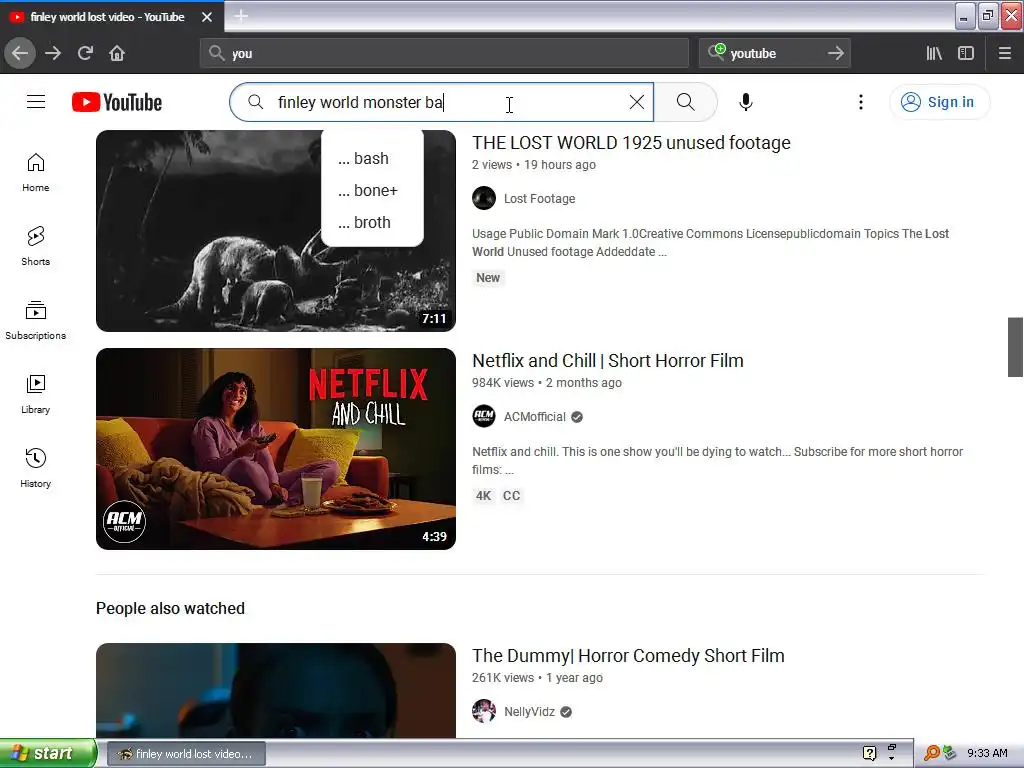Click the "People also watched" heading
Viewport: 1024px width, 768px height.
pos(170,609)
